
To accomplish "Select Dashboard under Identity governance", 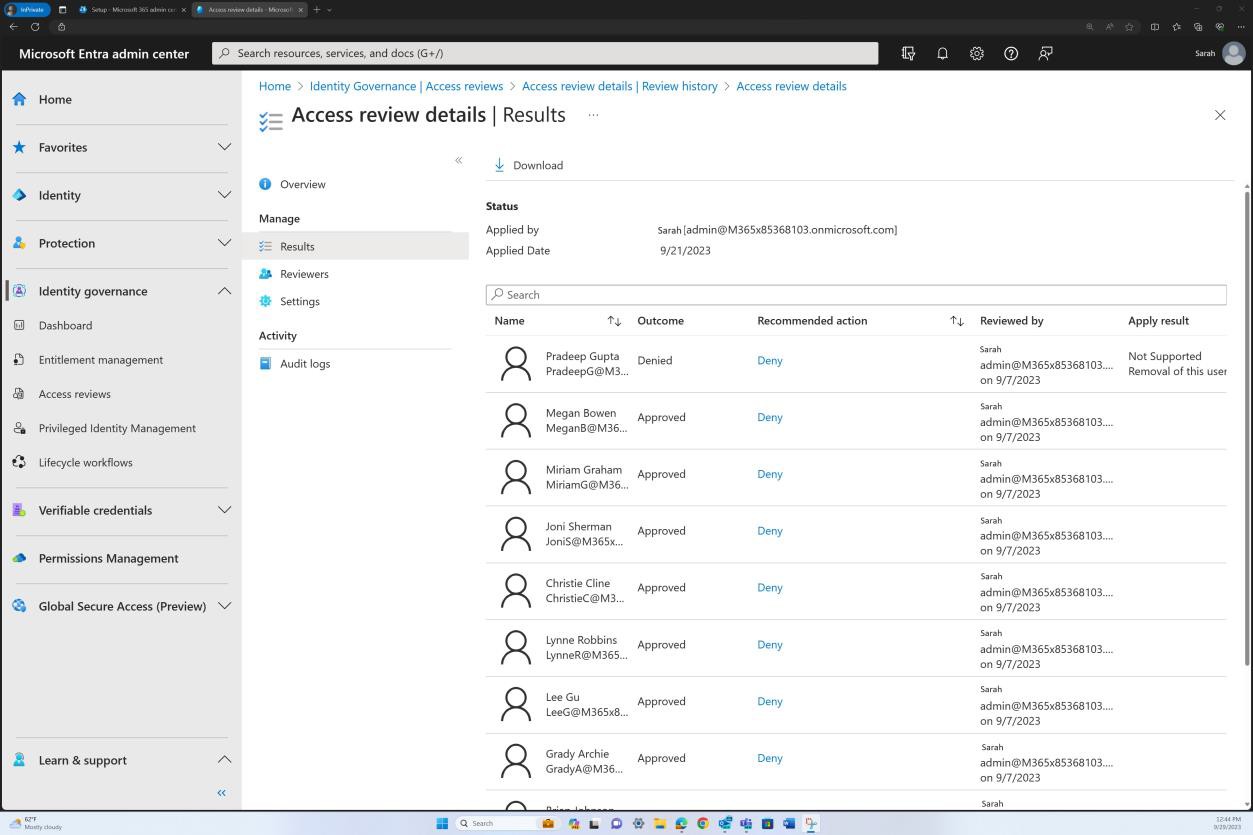I will point(65,325).
